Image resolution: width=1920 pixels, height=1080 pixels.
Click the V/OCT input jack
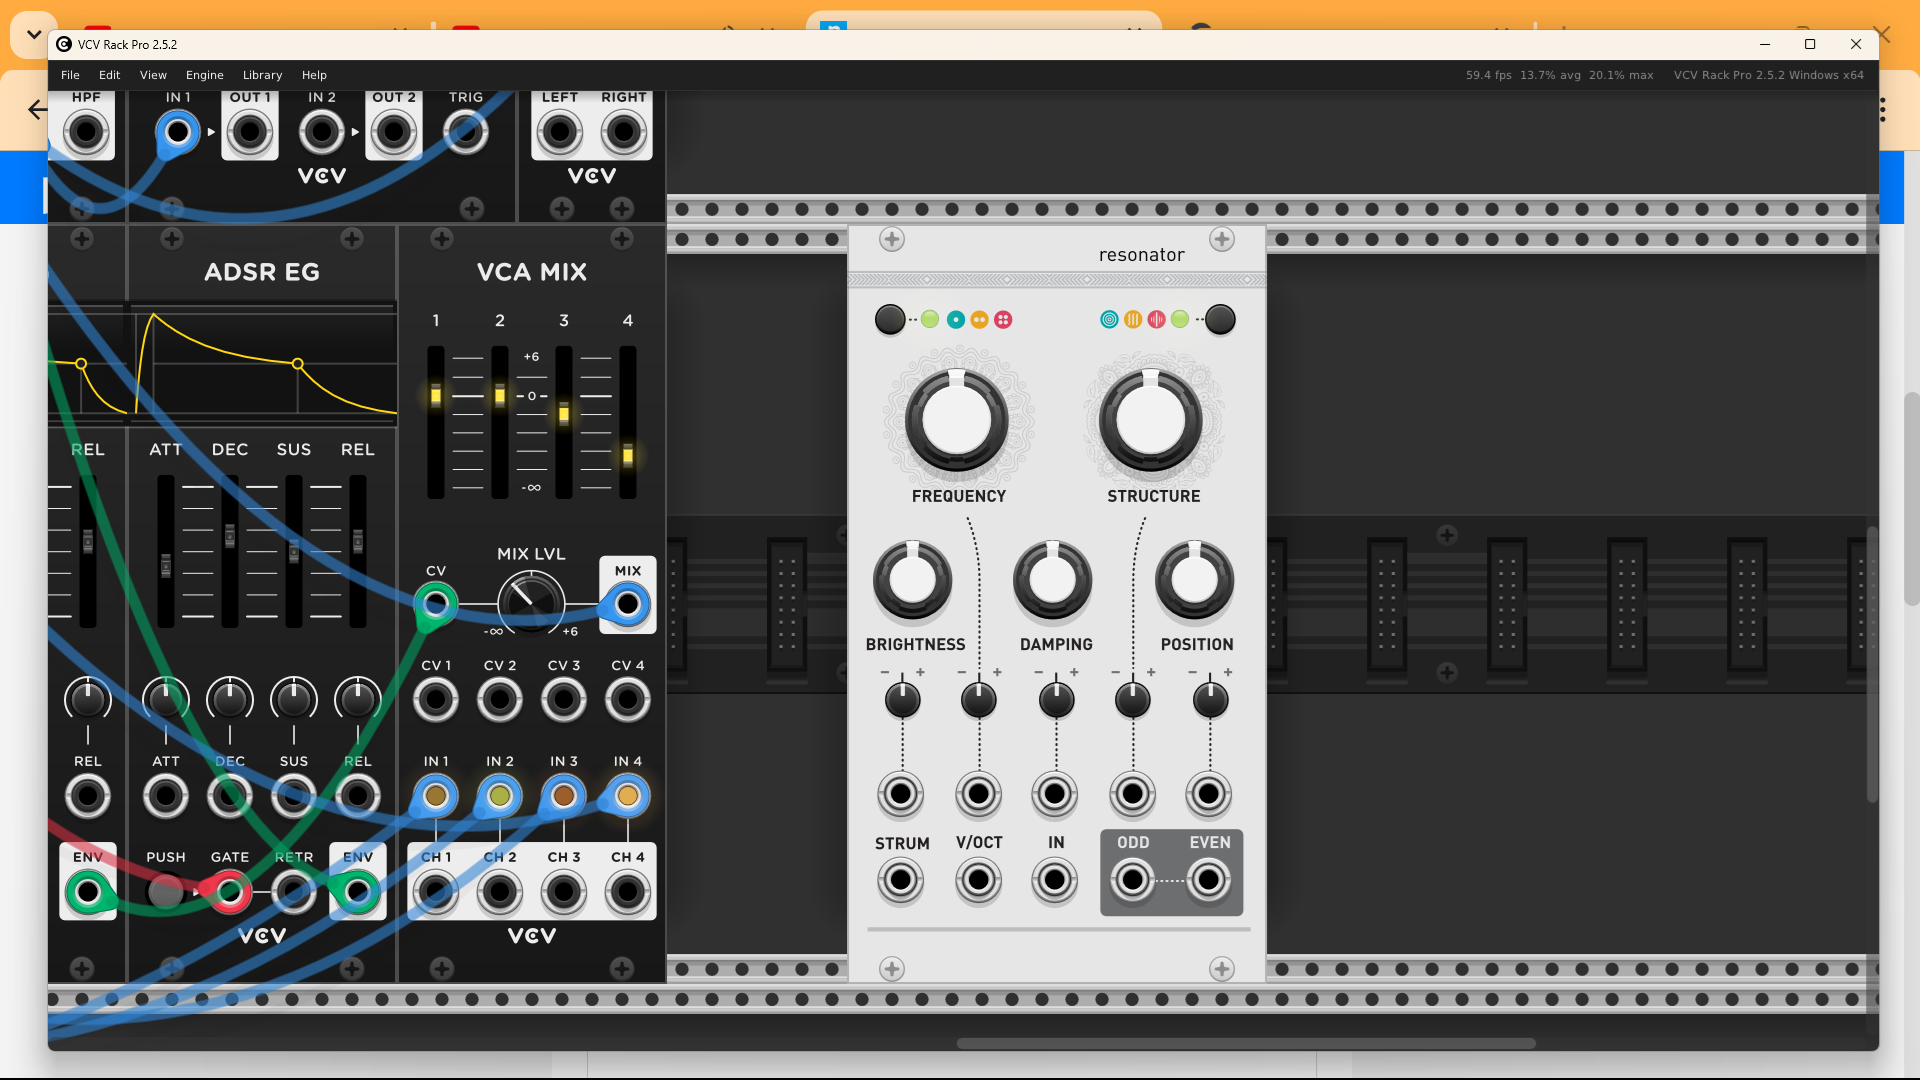click(x=979, y=881)
